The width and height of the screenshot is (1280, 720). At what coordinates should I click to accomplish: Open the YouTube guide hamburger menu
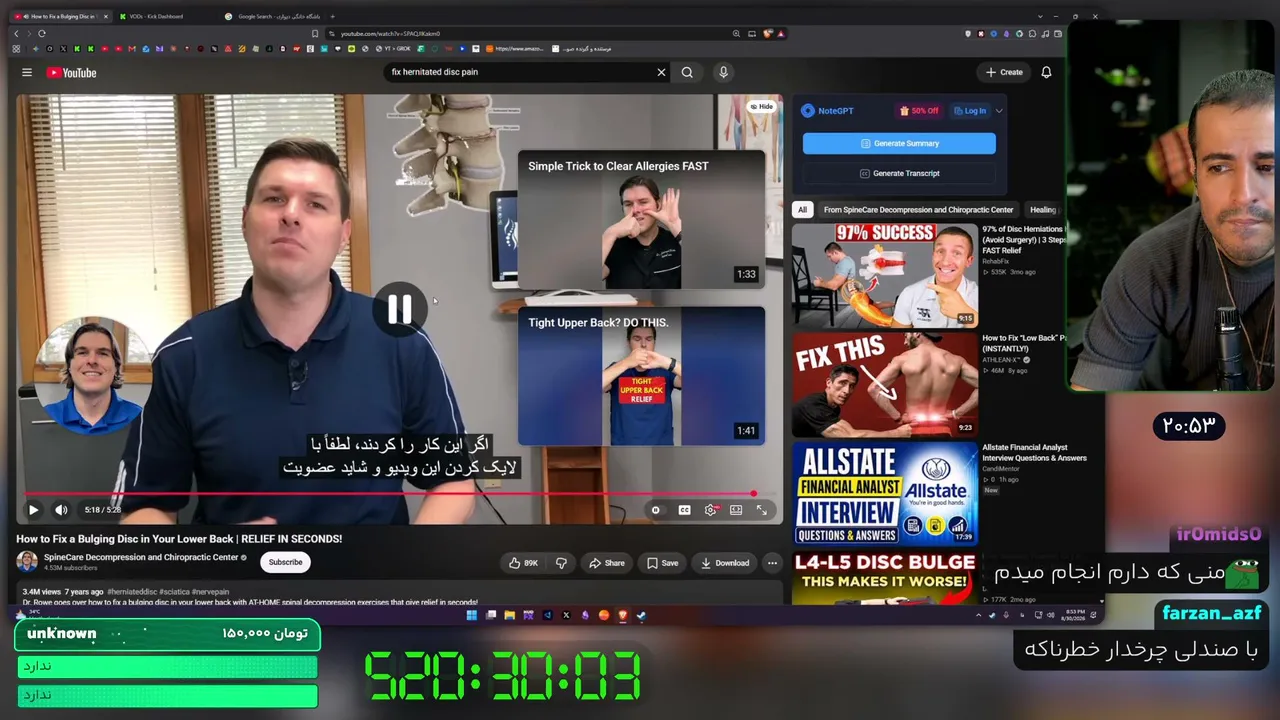tap(27, 72)
